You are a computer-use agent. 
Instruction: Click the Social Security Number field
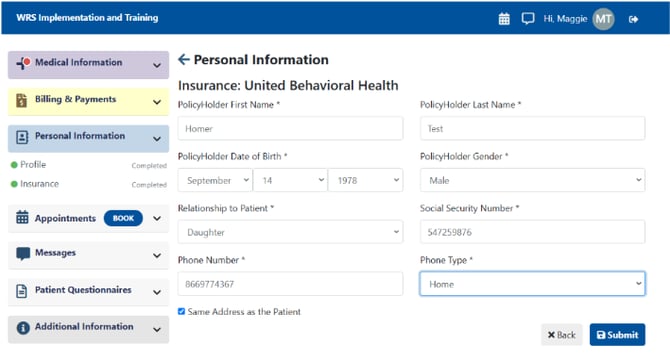532,232
